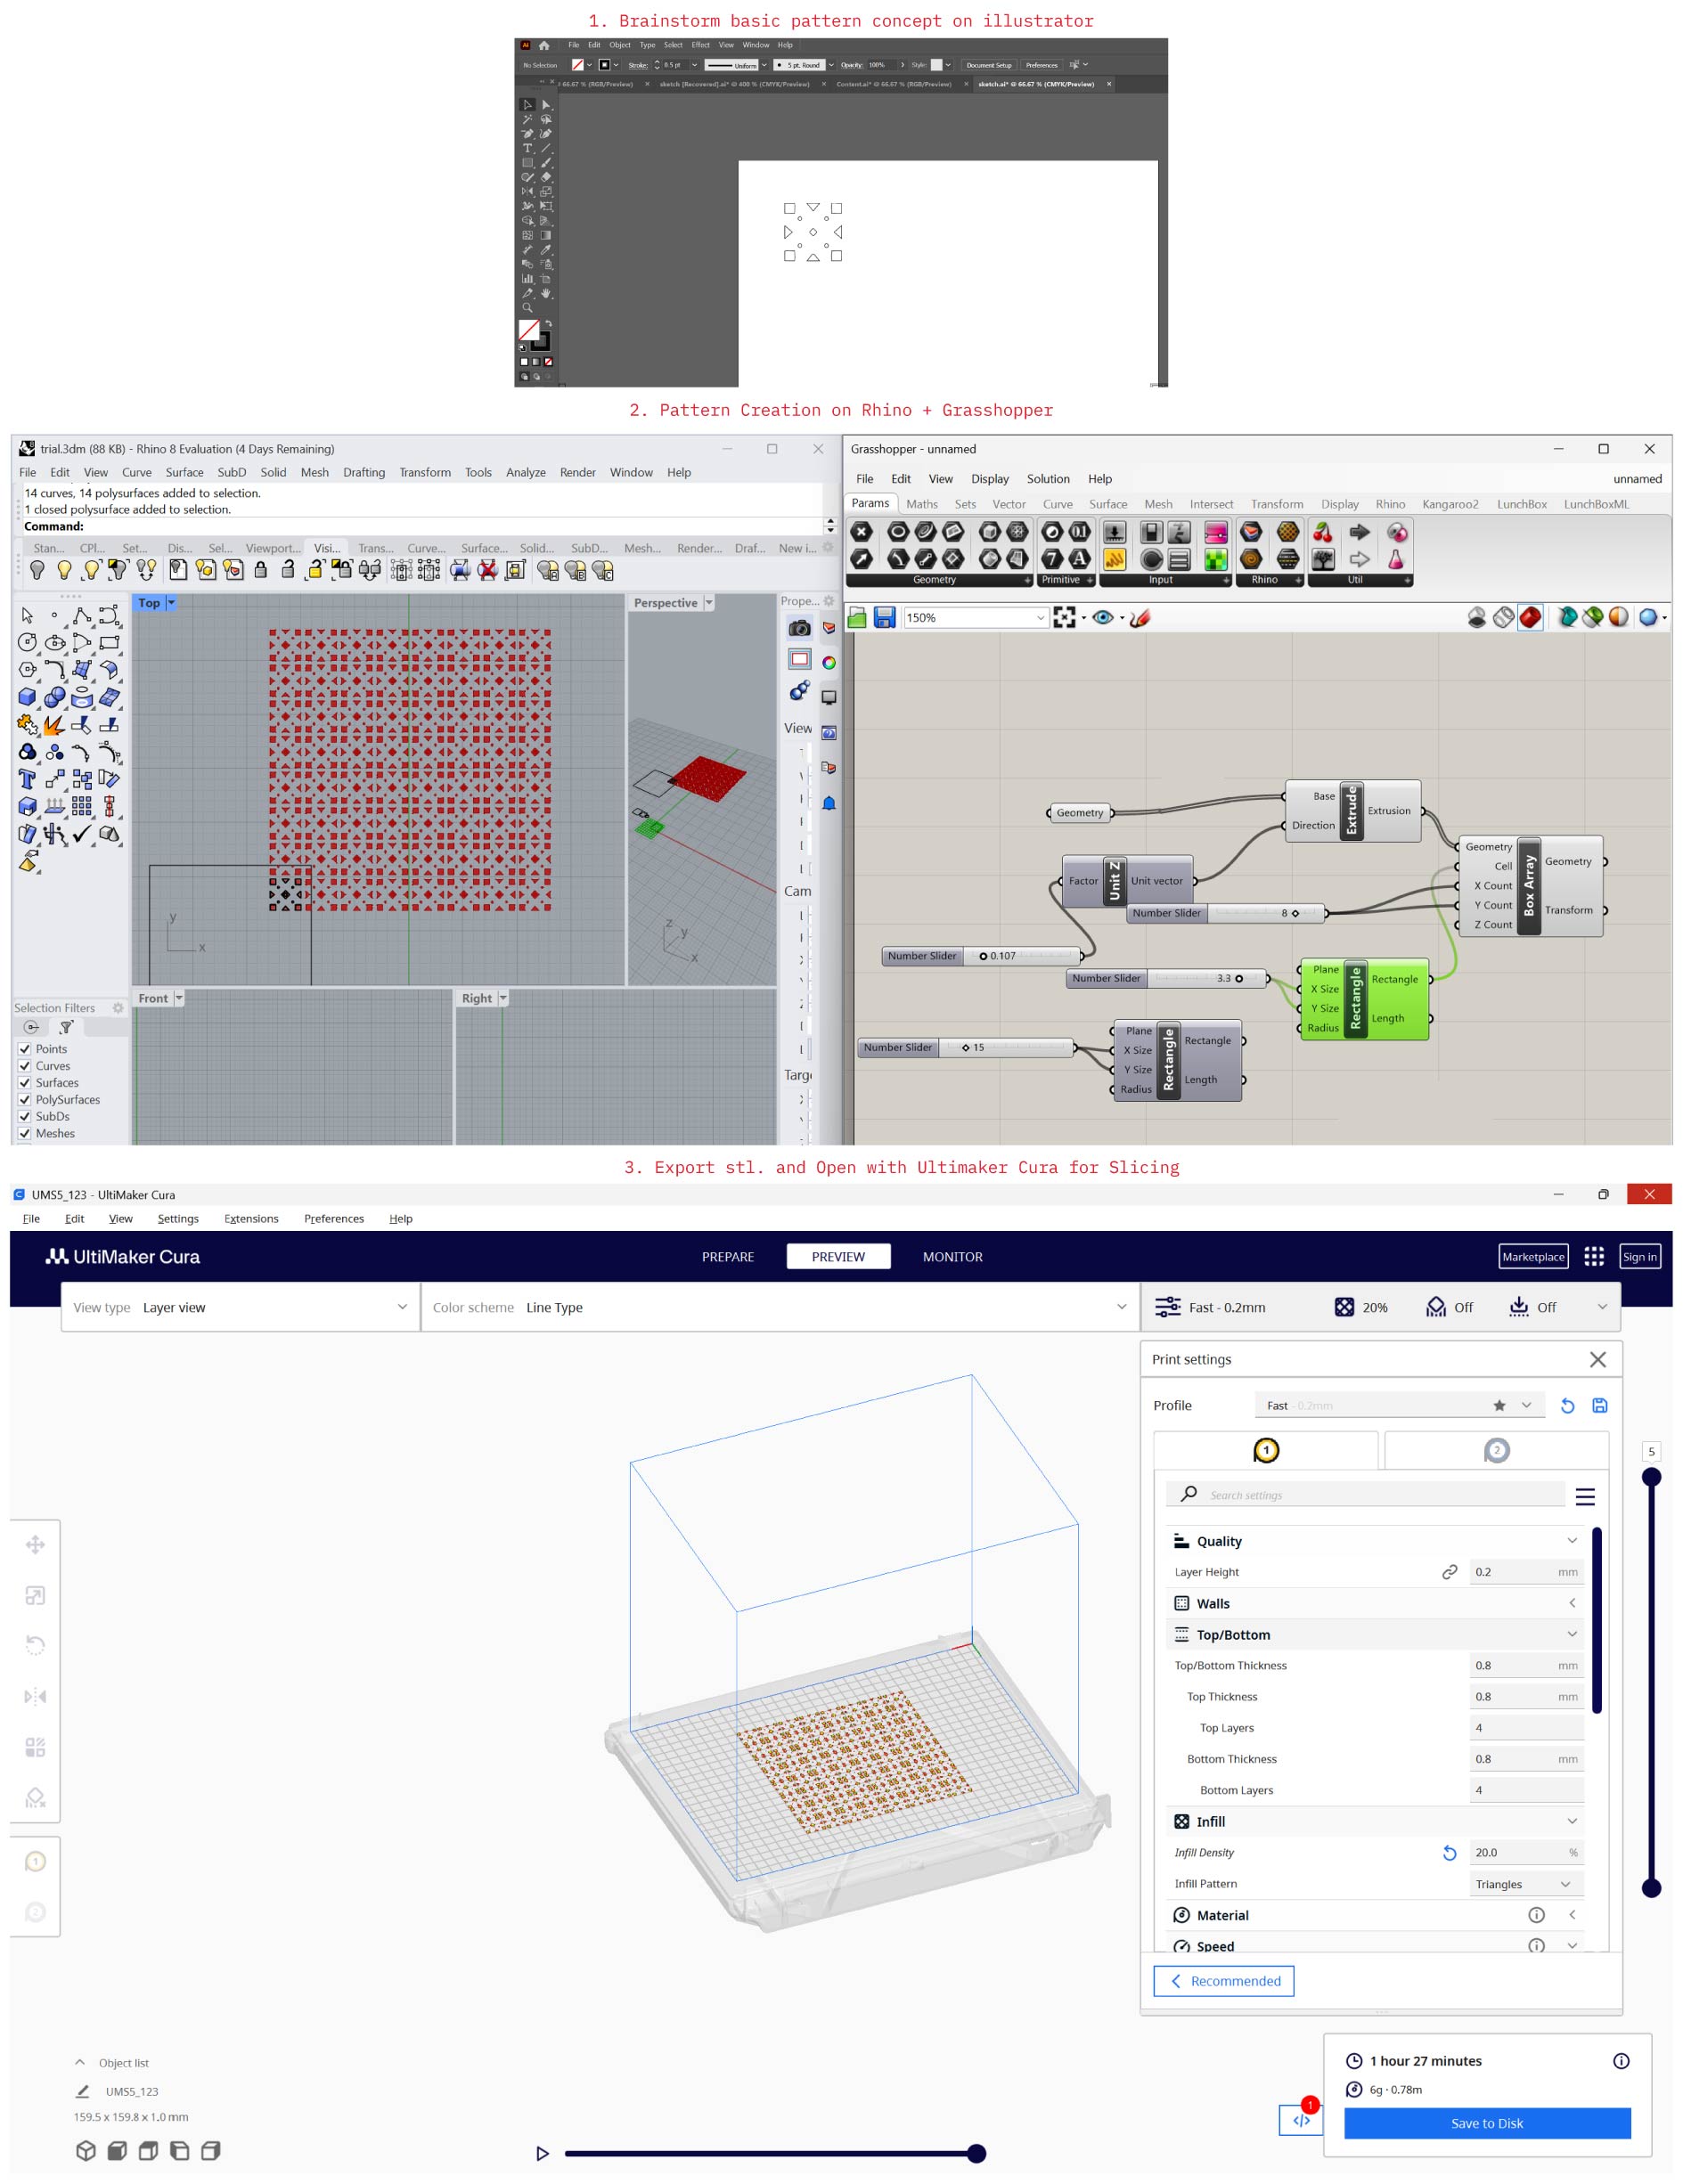Click the Search settings field in Cura
This screenshot has height=2184, width=1683.
click(1380, 1495)
